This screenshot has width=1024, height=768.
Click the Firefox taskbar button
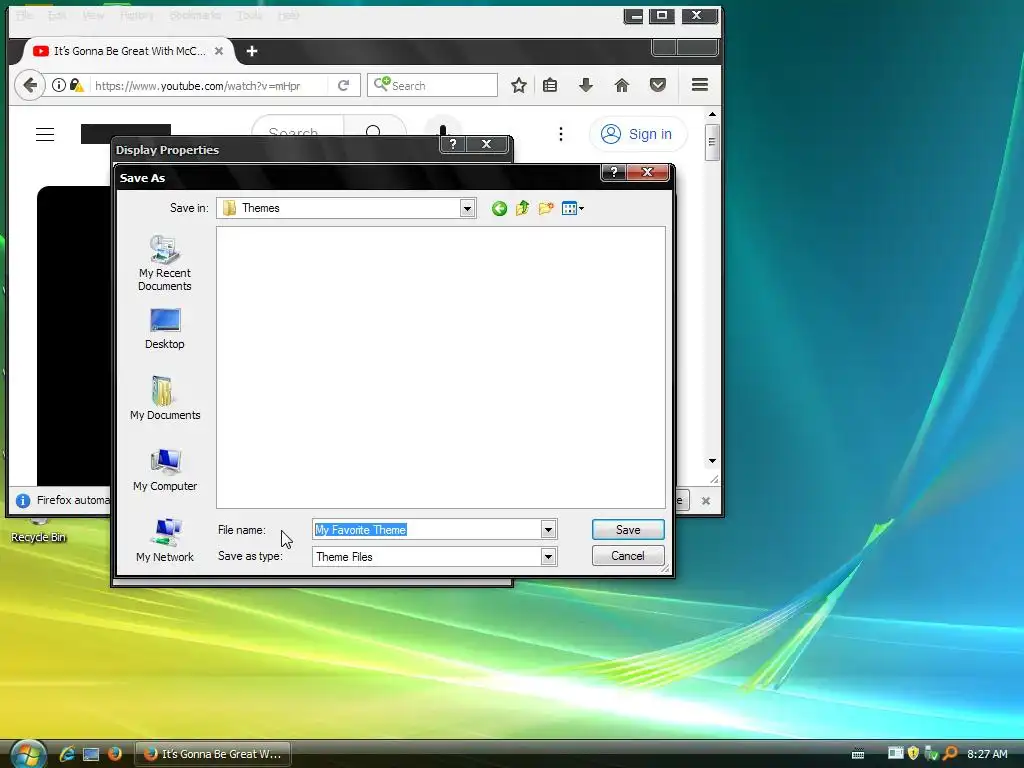213,754
